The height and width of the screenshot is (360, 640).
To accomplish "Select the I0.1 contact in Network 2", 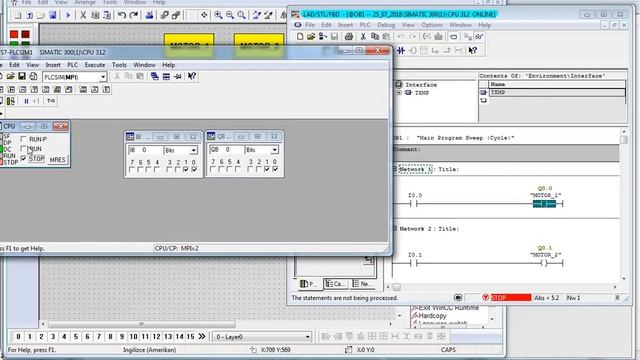I will tap(413, 263).
